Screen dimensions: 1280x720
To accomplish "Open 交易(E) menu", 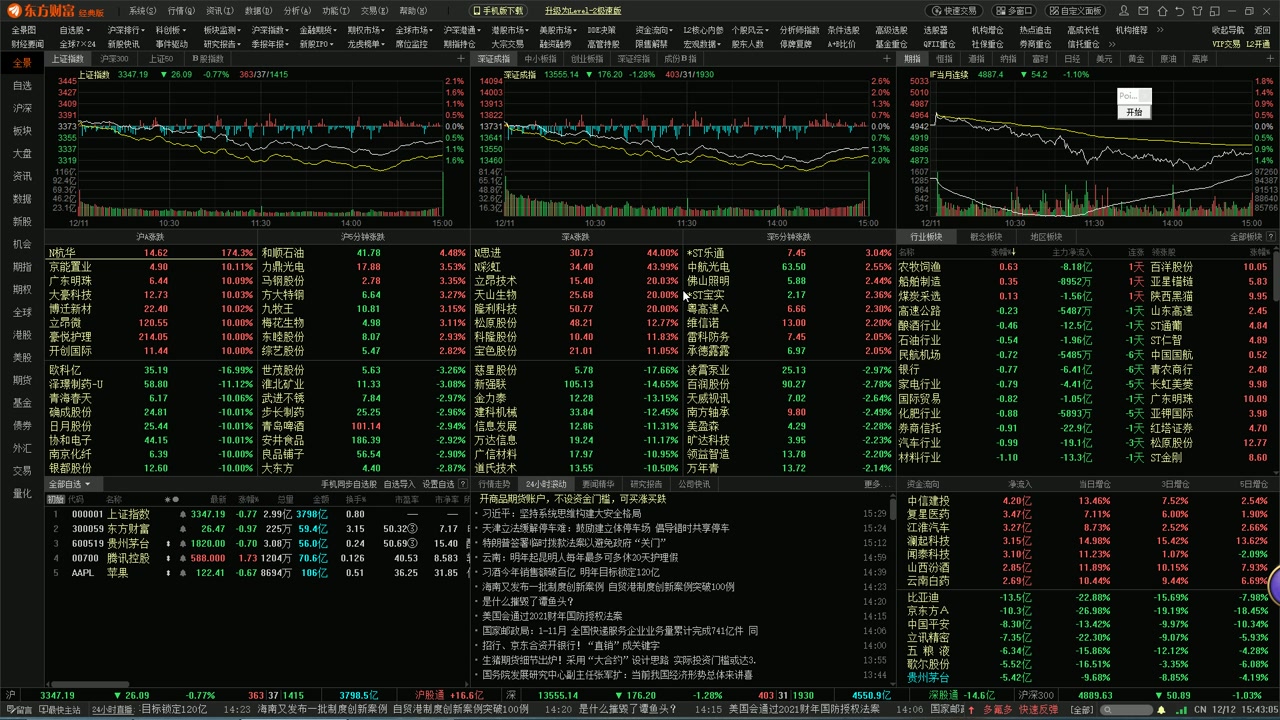I will click(374, 11).
